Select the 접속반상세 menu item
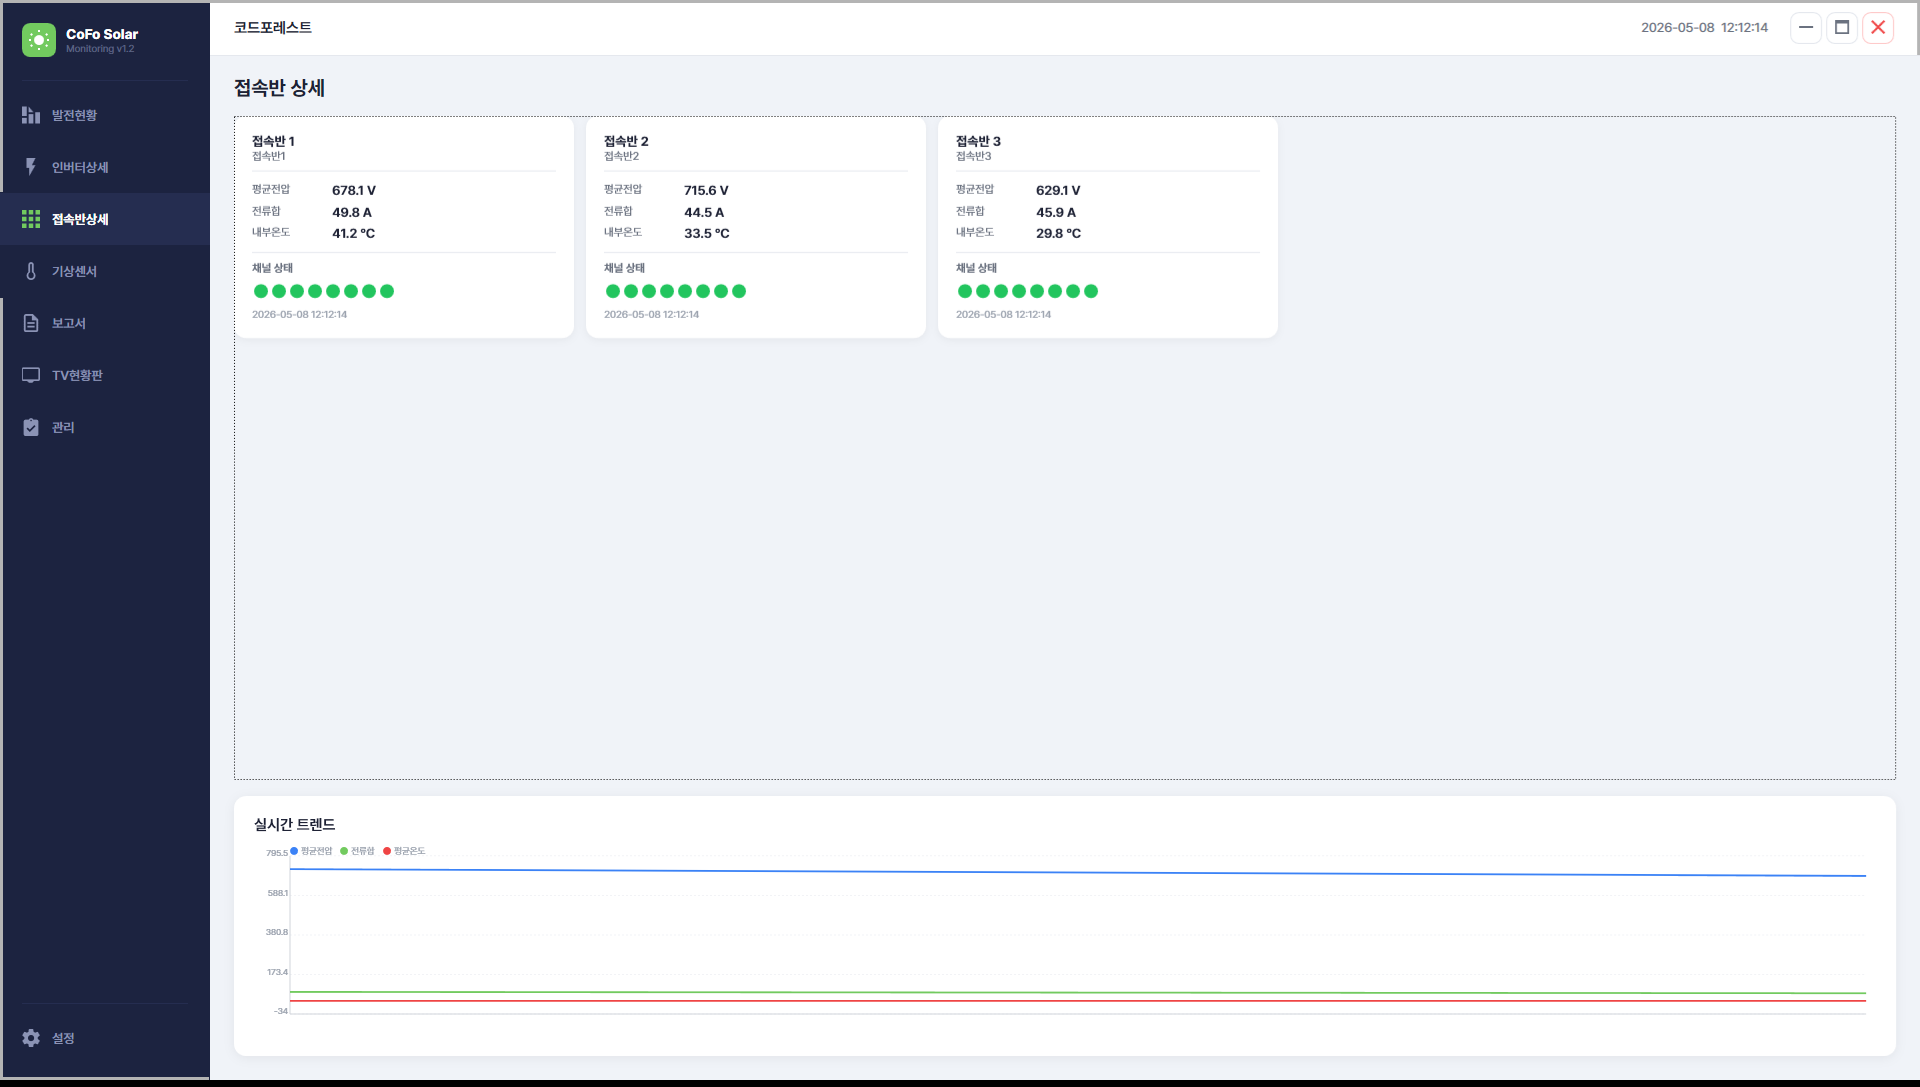 [x=105, y=219]
